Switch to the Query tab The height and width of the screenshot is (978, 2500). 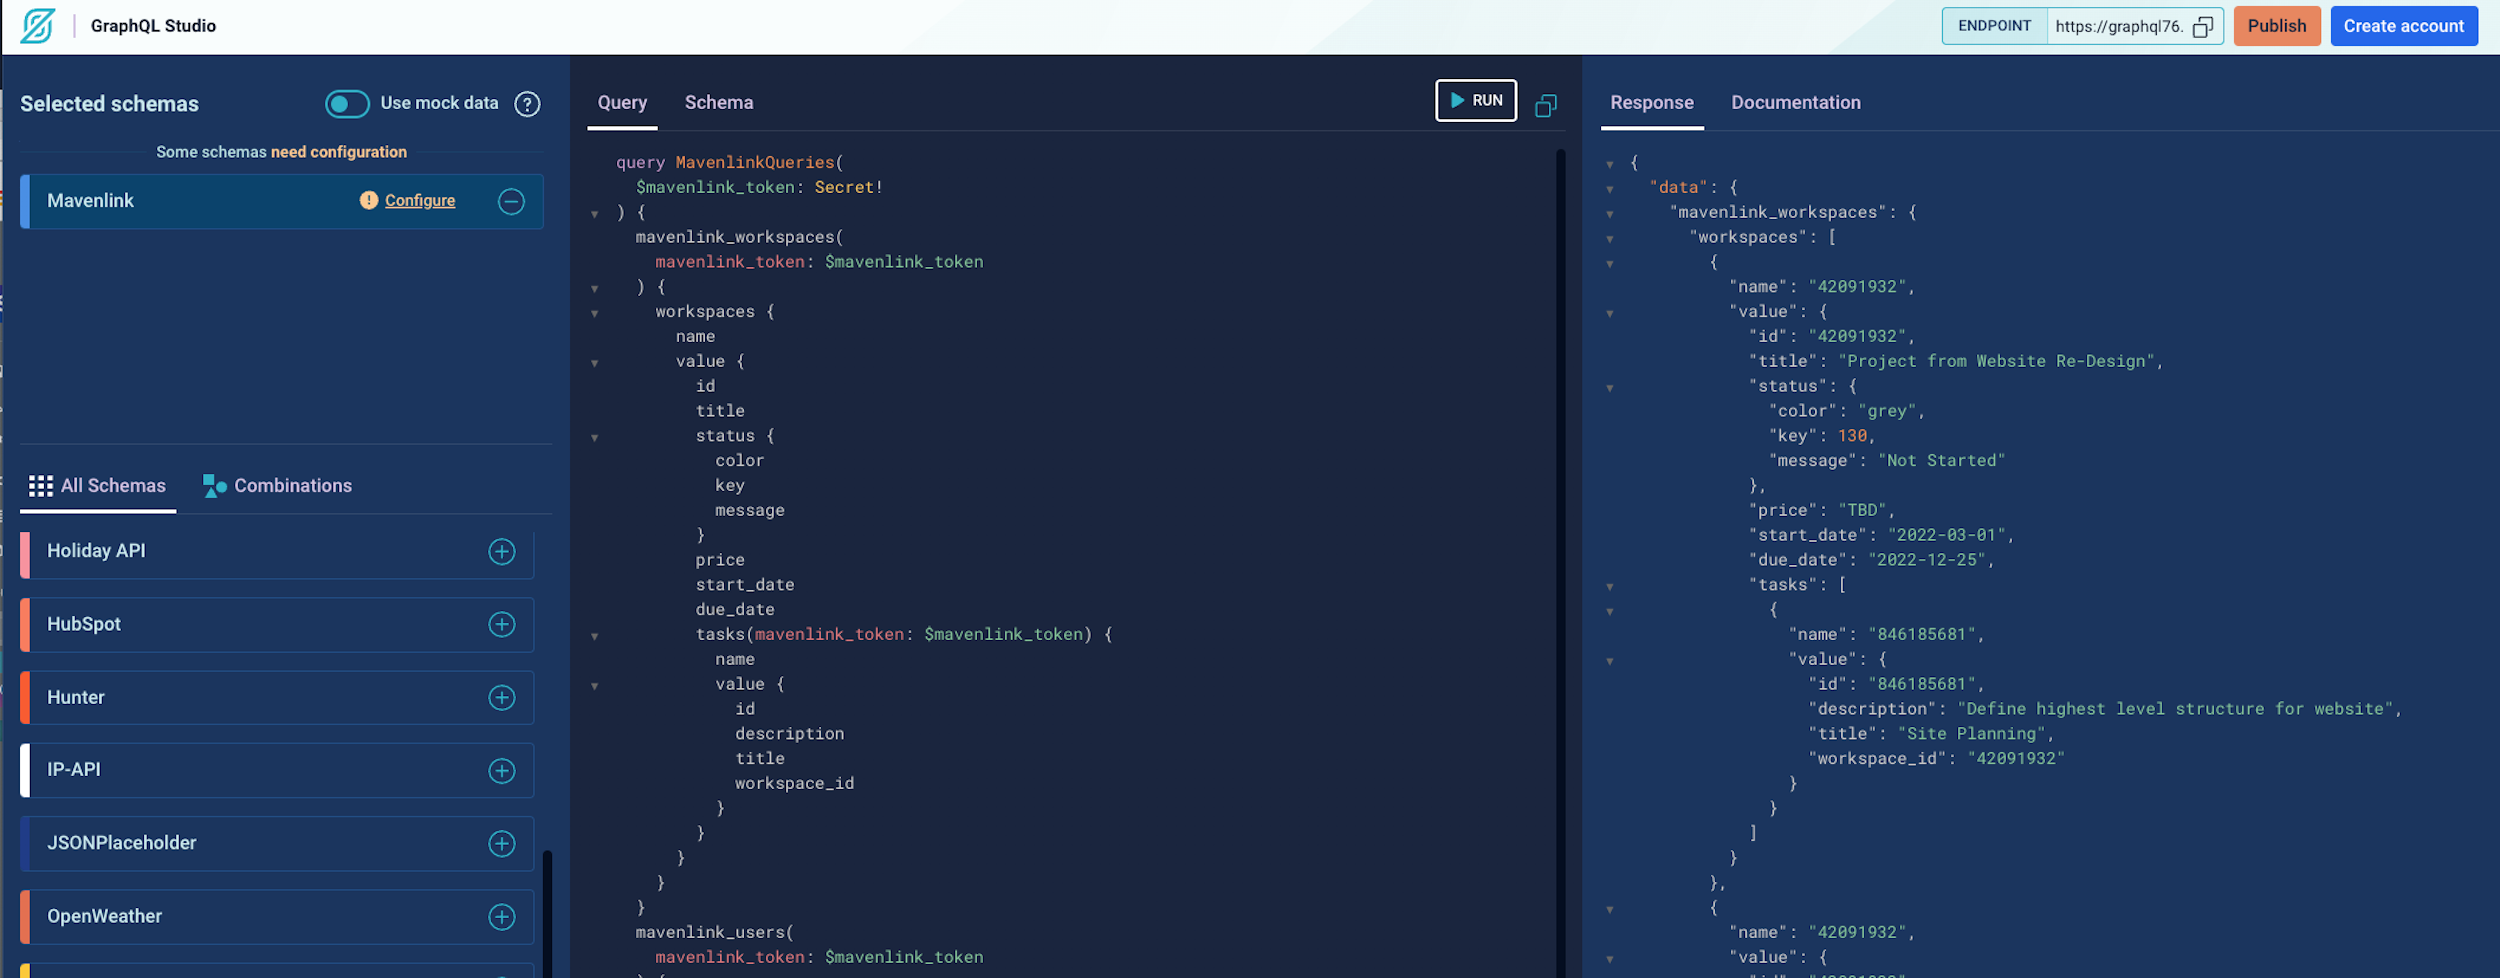coord(622,103)
